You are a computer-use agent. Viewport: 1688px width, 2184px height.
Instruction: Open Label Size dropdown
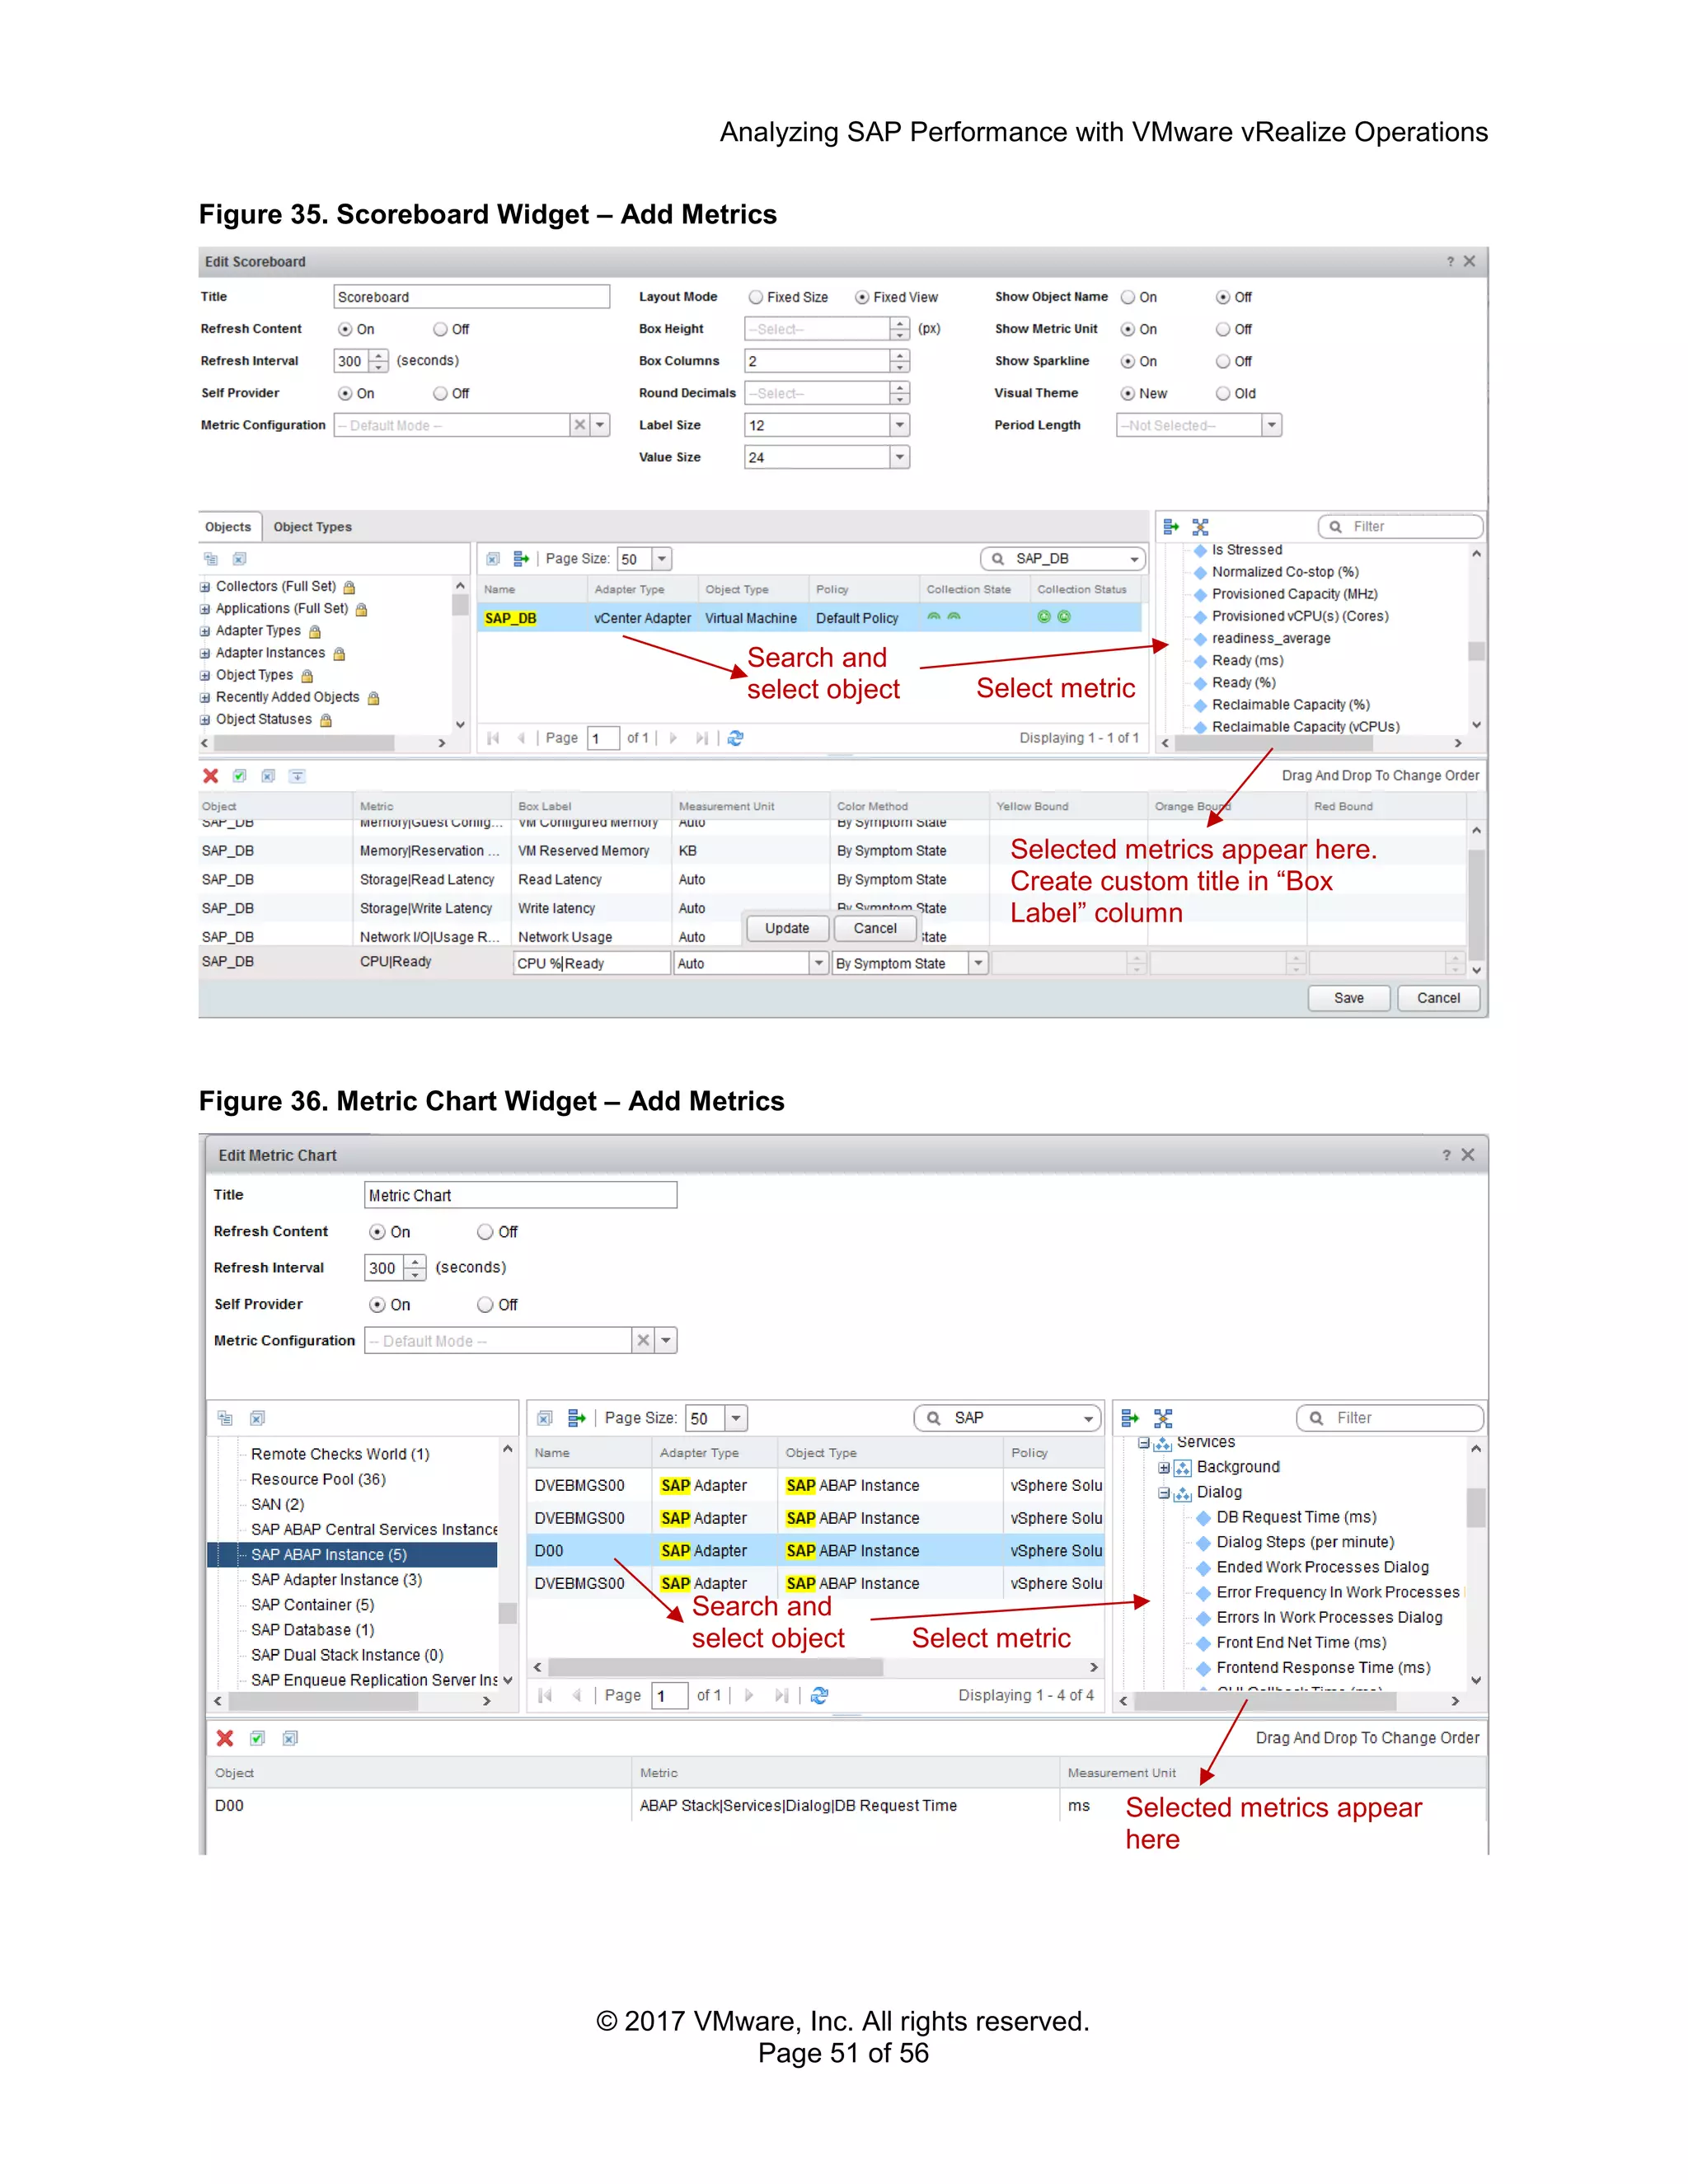coord(900,425)
